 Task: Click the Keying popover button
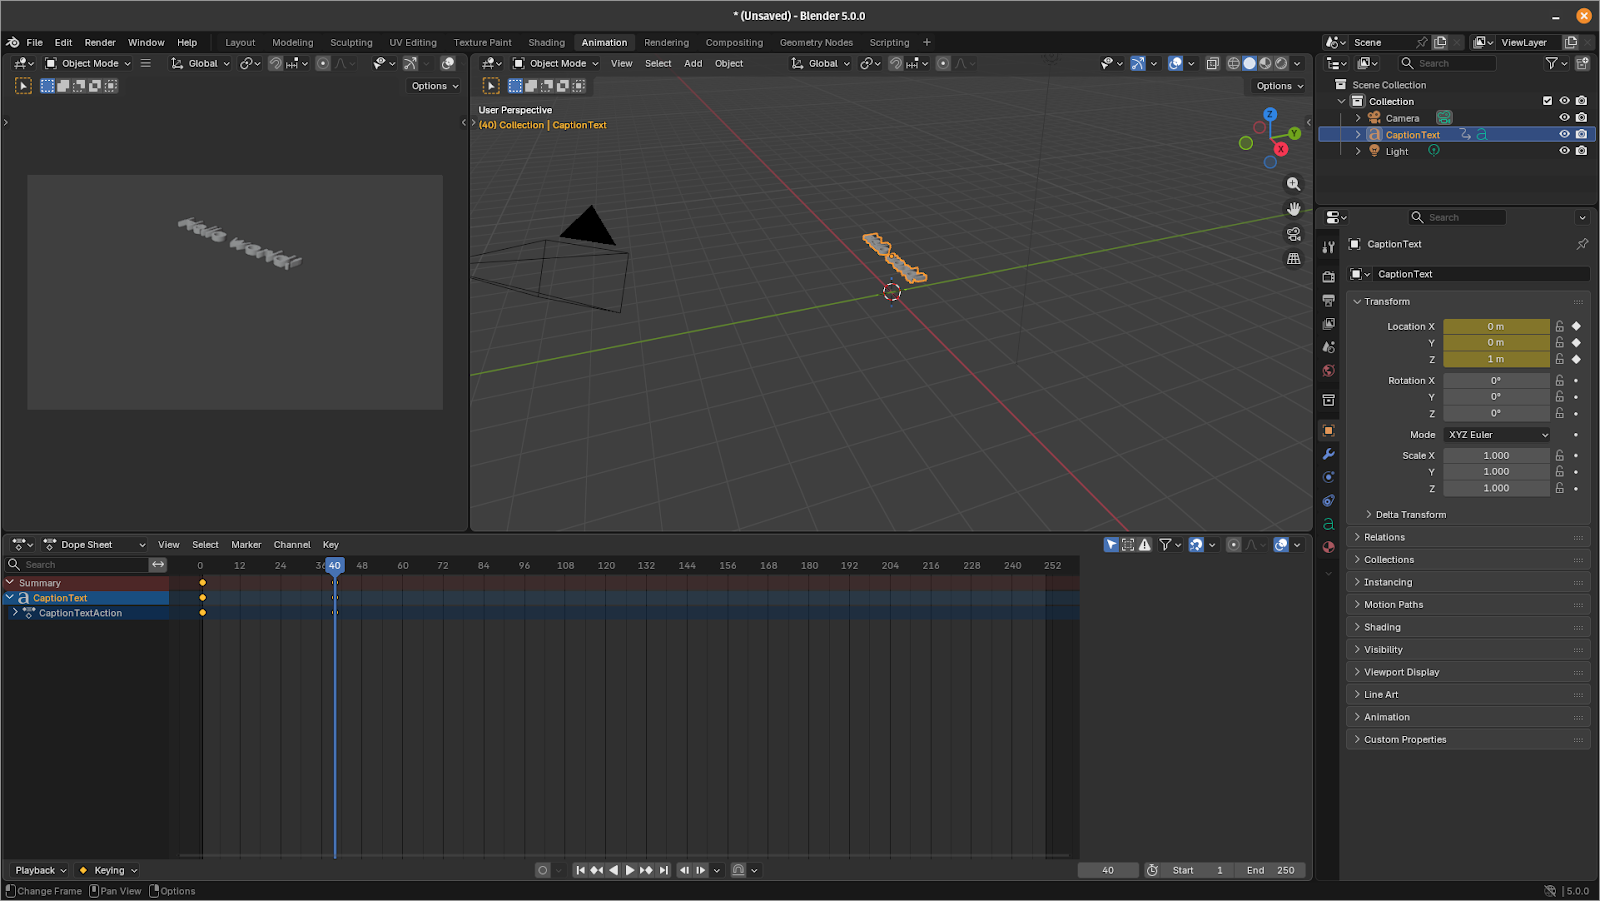click(x=109, y=870)
